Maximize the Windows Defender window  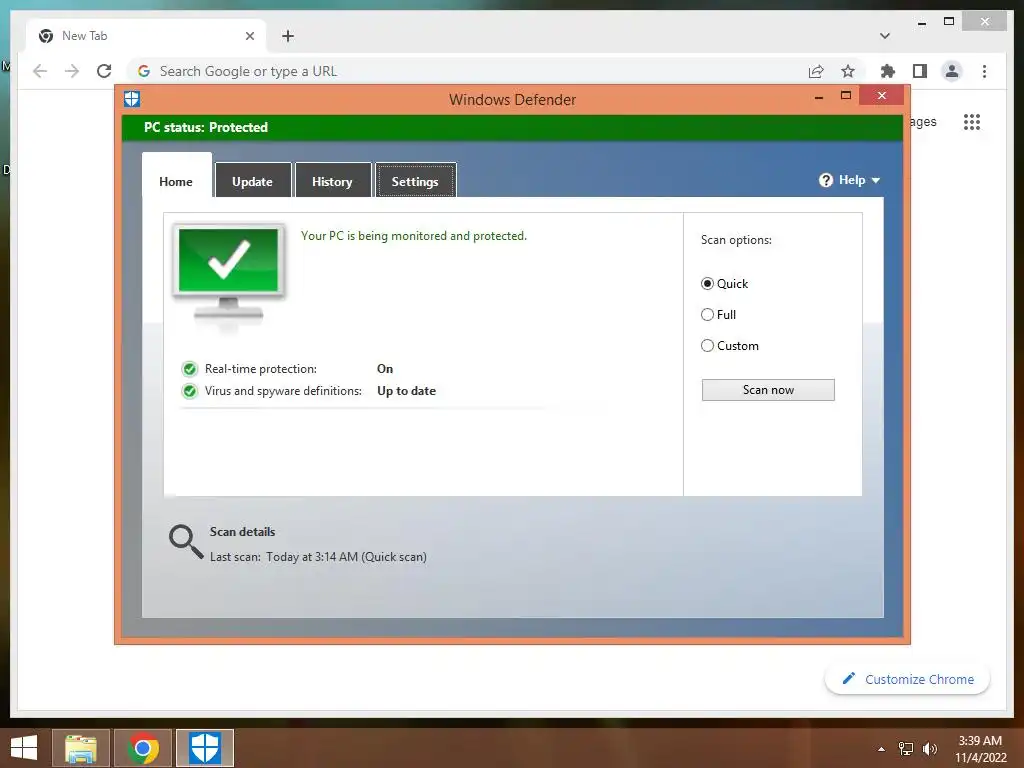[846, 95]
